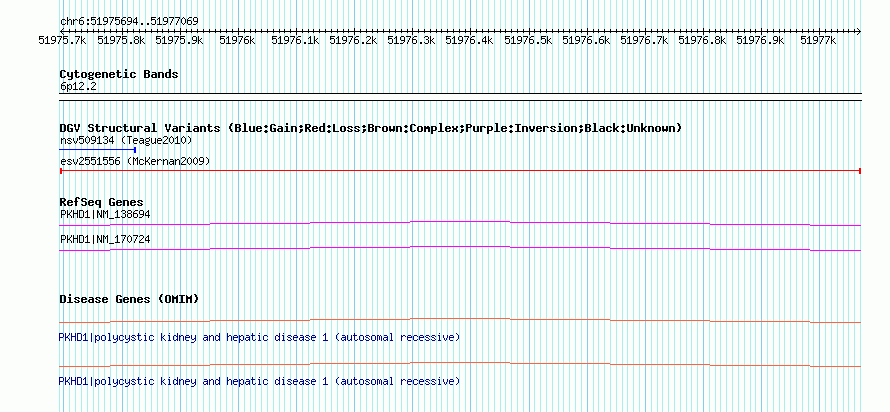
Task: Select the Cytogenetic Bands track title
Action: click(119, 74)
